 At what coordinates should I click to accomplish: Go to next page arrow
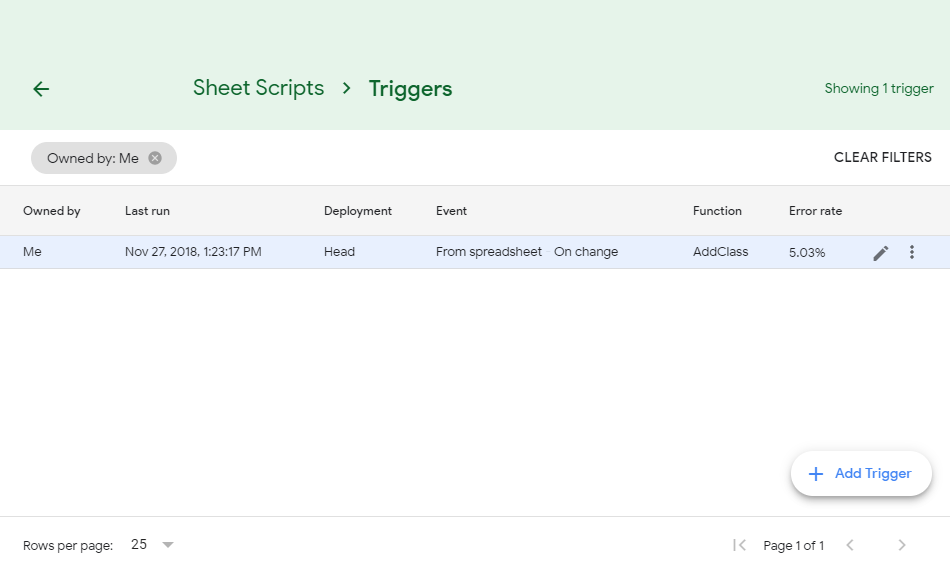pos(902,545)
